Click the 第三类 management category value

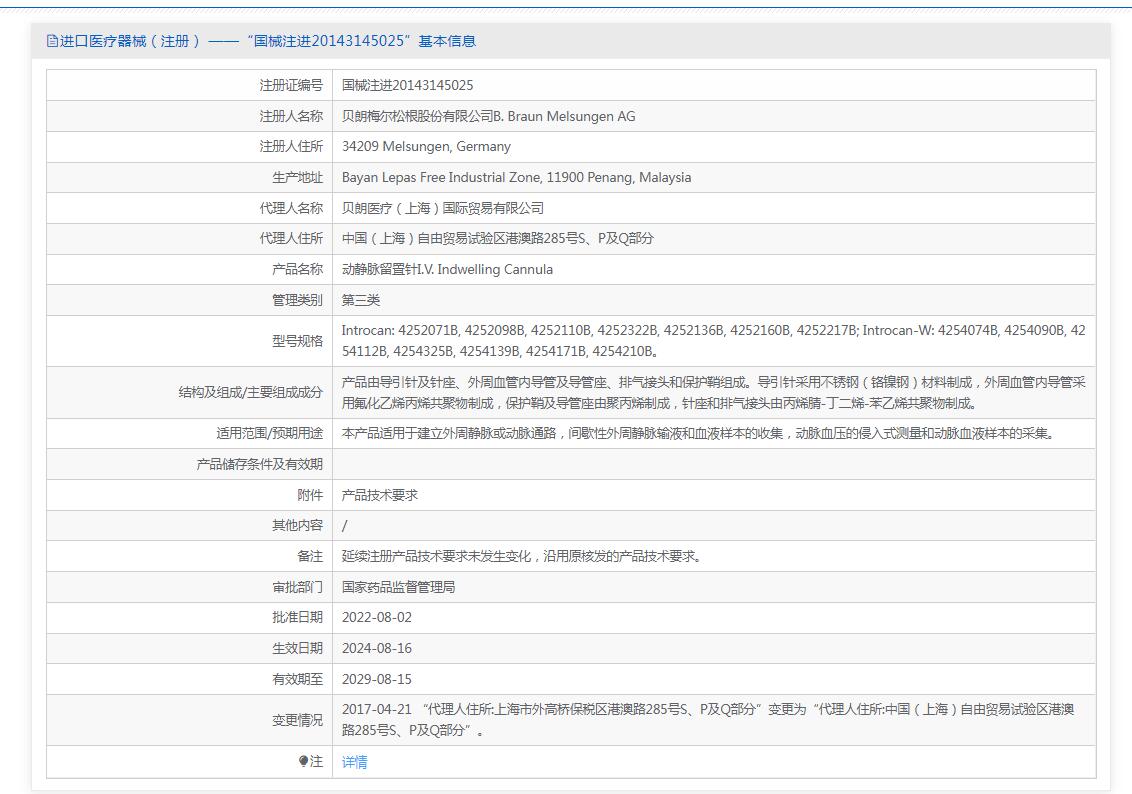click(x=361, y=300)
